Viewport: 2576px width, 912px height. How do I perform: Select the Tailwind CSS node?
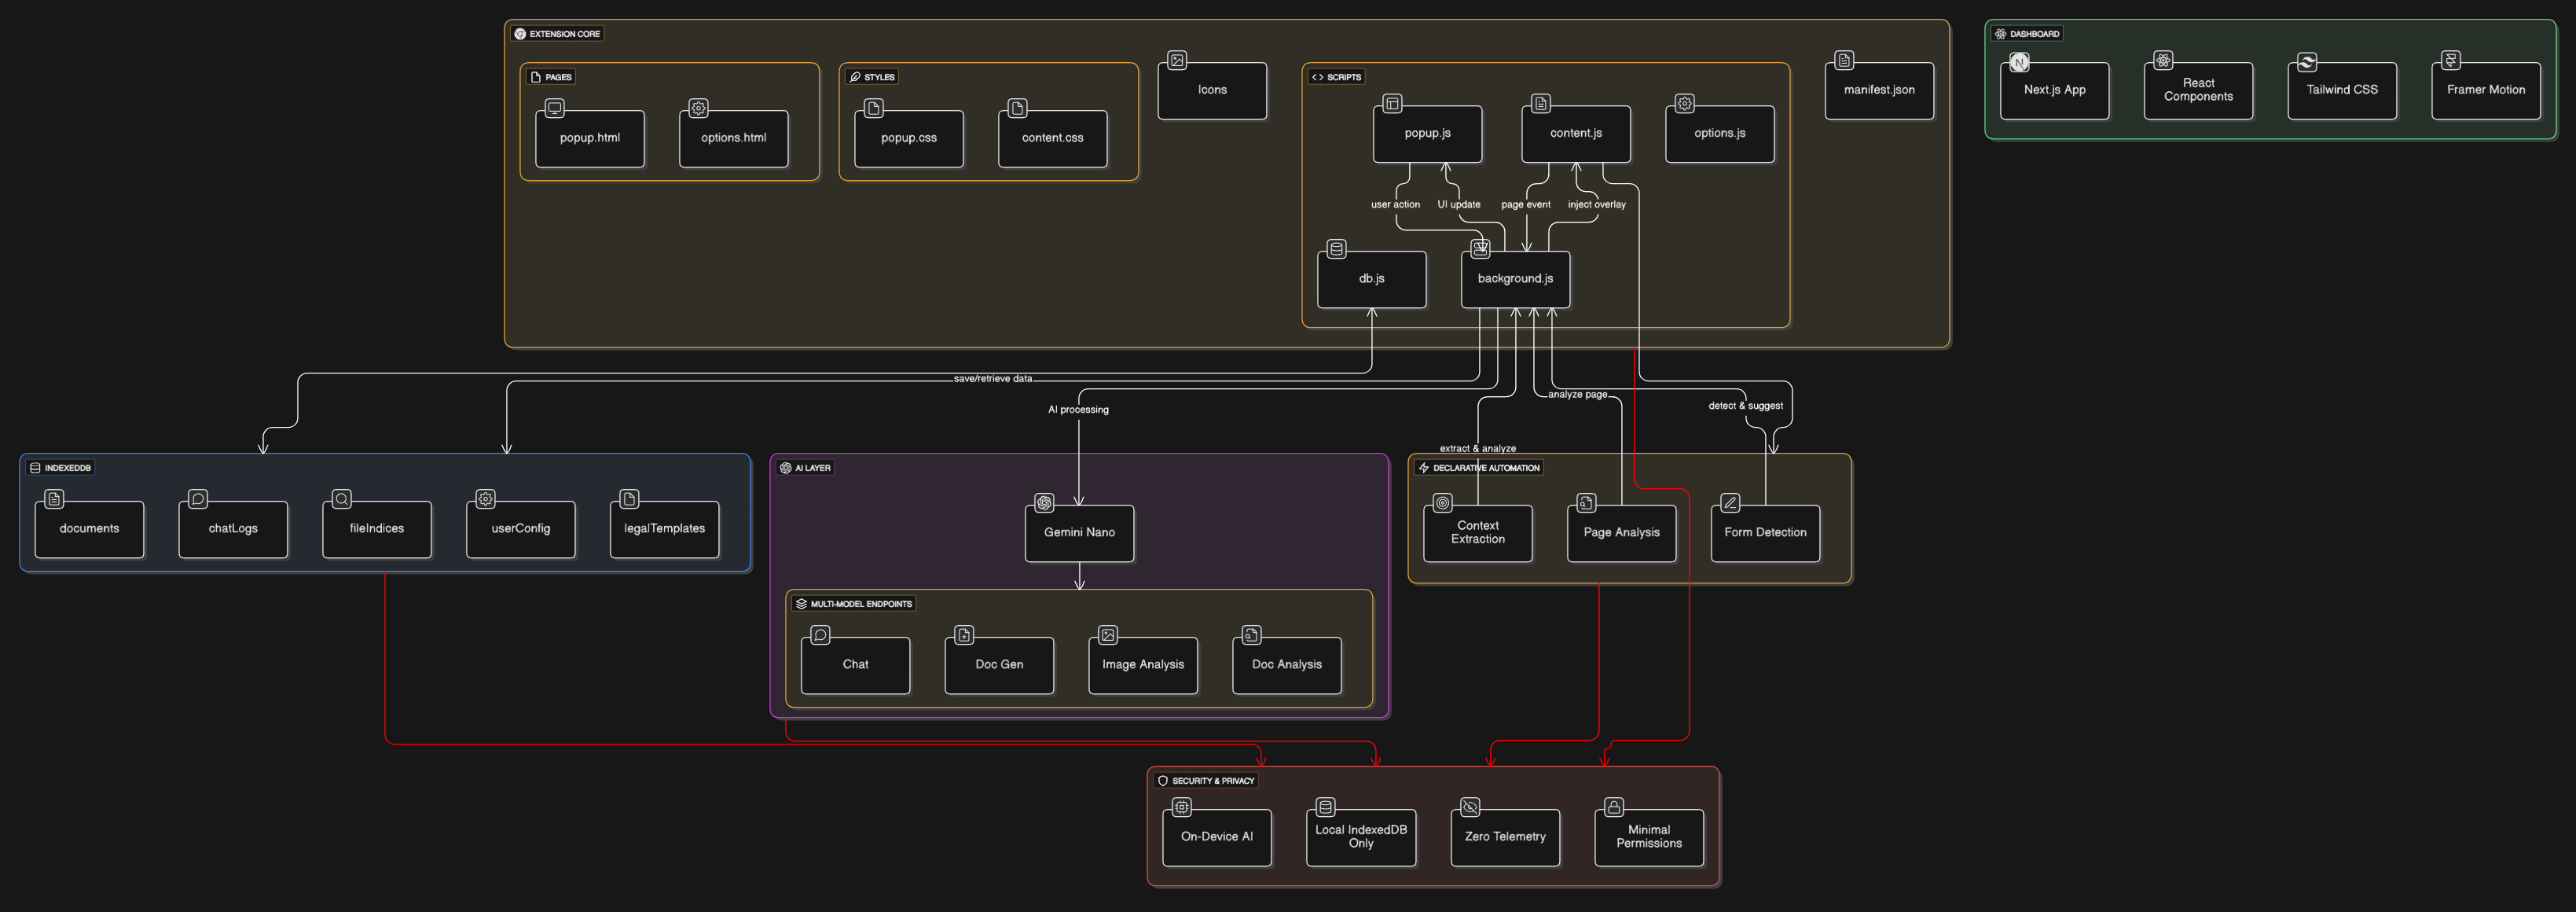pos(2341,90)
